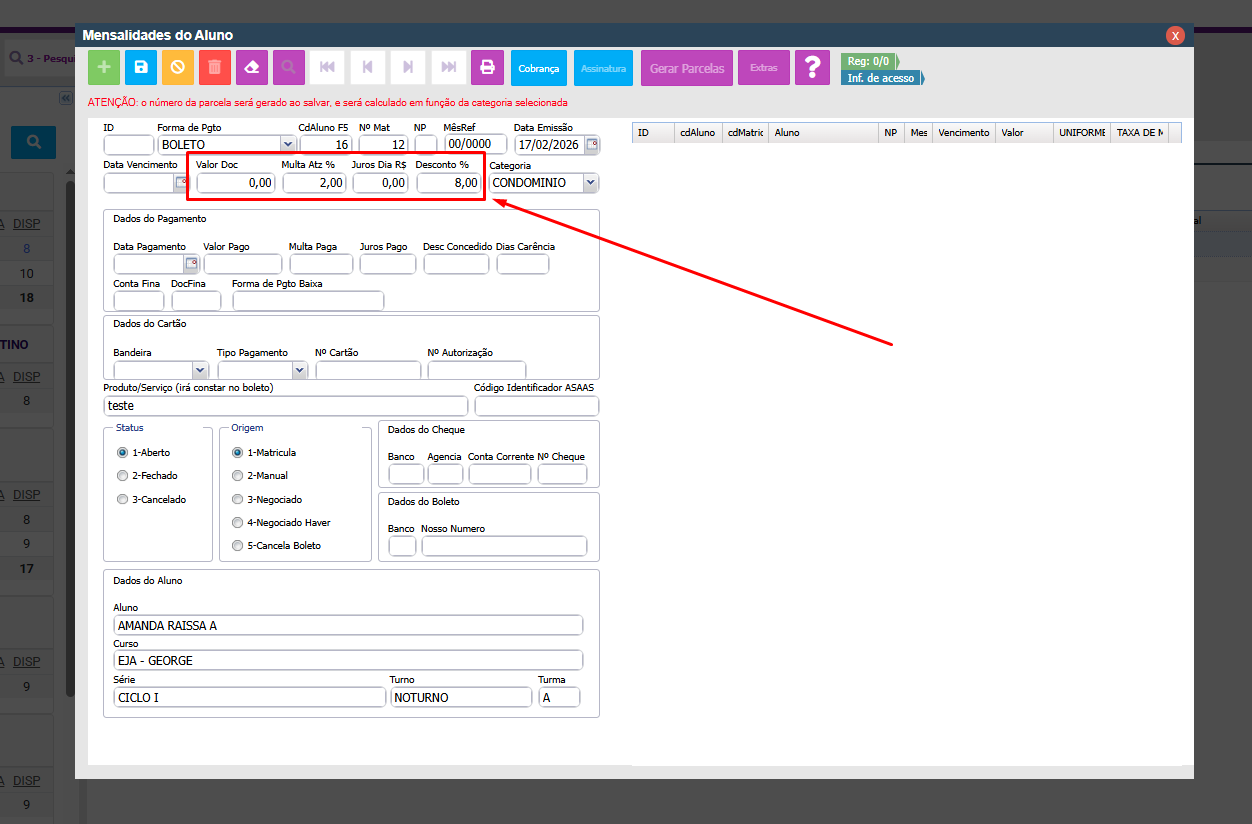Choose 2-Manual as the origin
1252x824 pixels.
[x=237, y=476]
